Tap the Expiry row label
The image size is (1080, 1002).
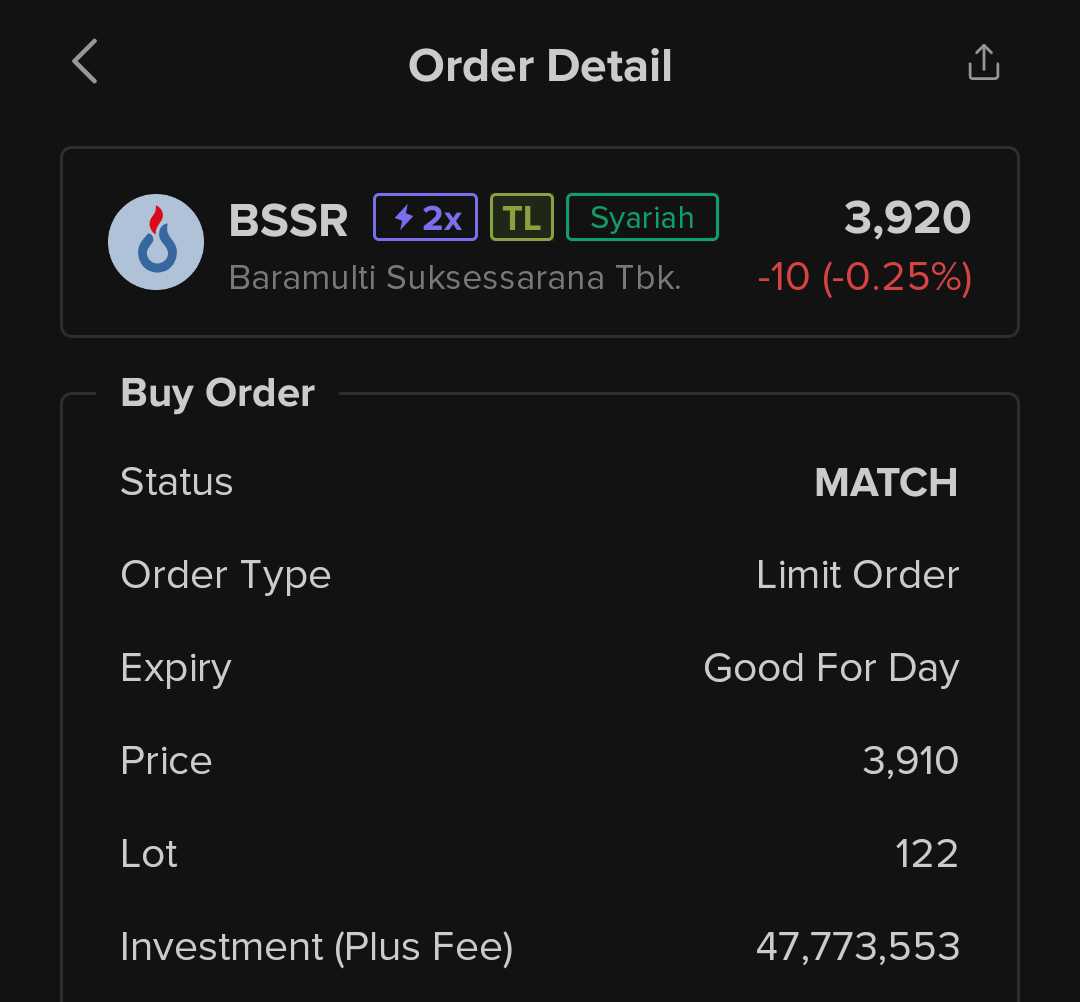pyautogui.click(x=176, y=668)
